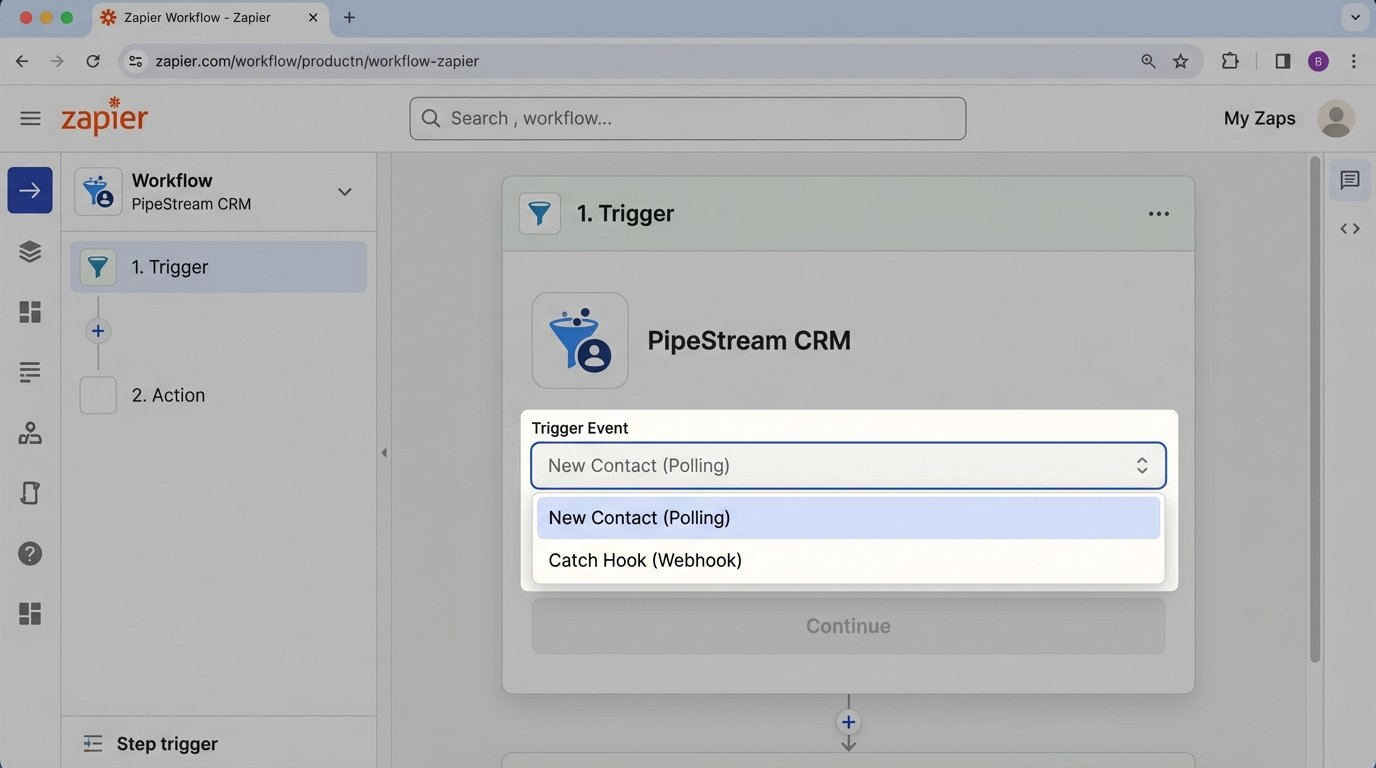Open the notes/sticky panel from sidebar
Image resolution: width=1376 pixels, height=768 pixels.
(30, 492)
